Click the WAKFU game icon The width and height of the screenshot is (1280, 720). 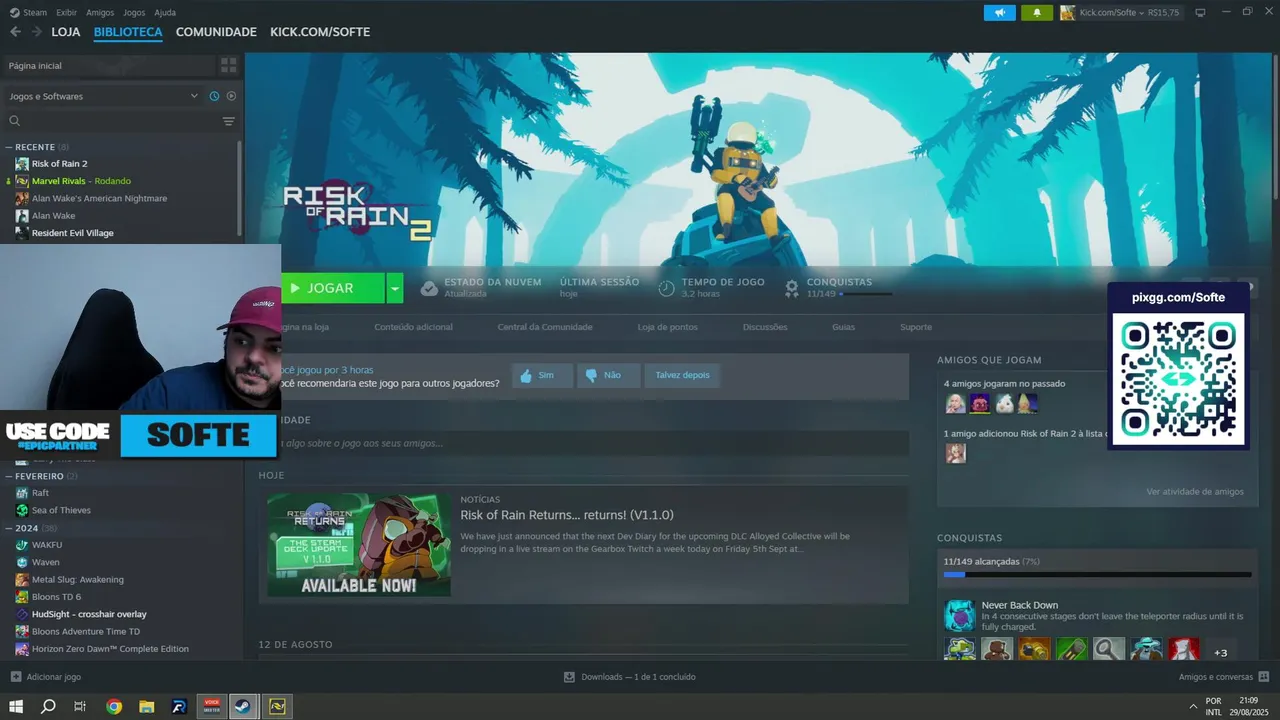click(22, 545)
